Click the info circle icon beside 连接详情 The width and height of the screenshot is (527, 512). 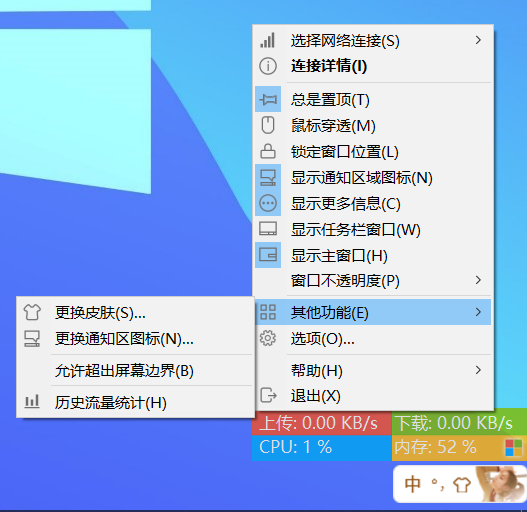pos(268,66)
